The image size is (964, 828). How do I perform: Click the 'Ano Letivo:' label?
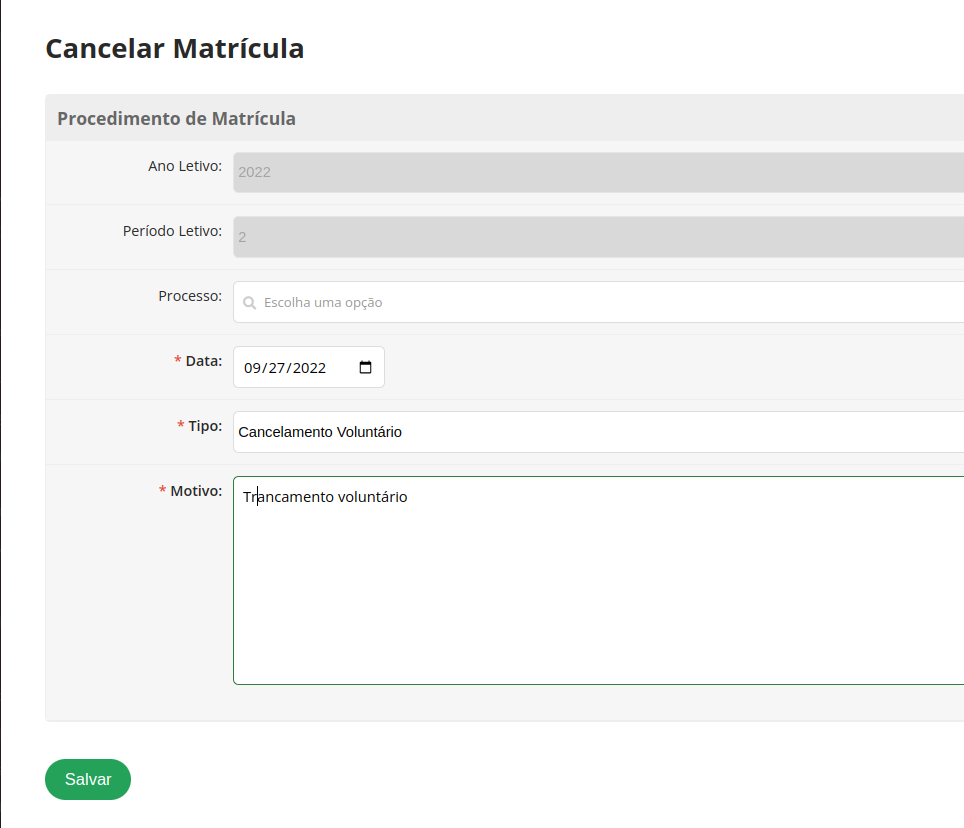[185, 166]
